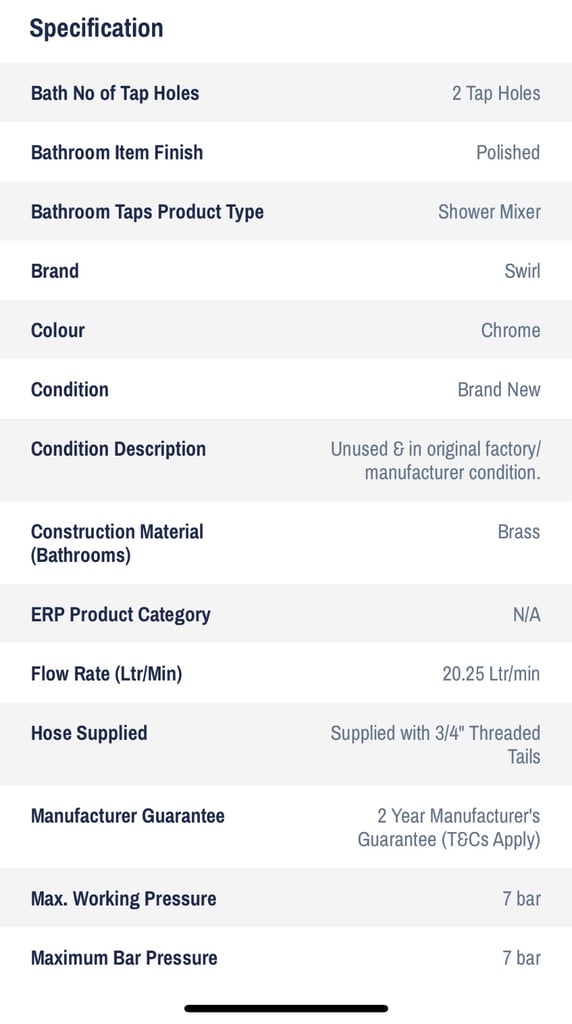
Task: Select the Max. Working Pressure label
Action: point(123,899)
